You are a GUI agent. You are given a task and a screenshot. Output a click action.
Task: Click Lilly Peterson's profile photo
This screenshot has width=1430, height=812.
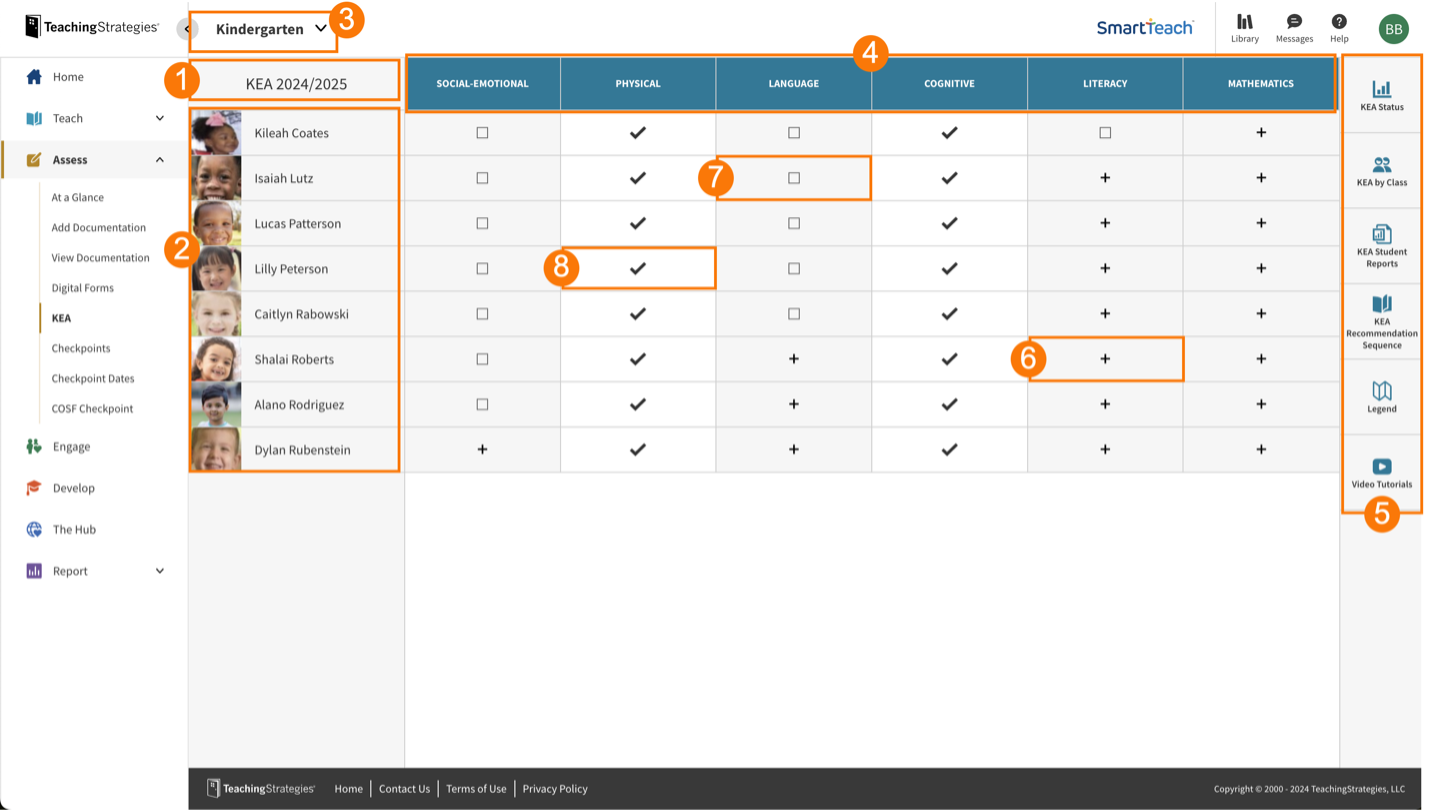pos(216,269)
